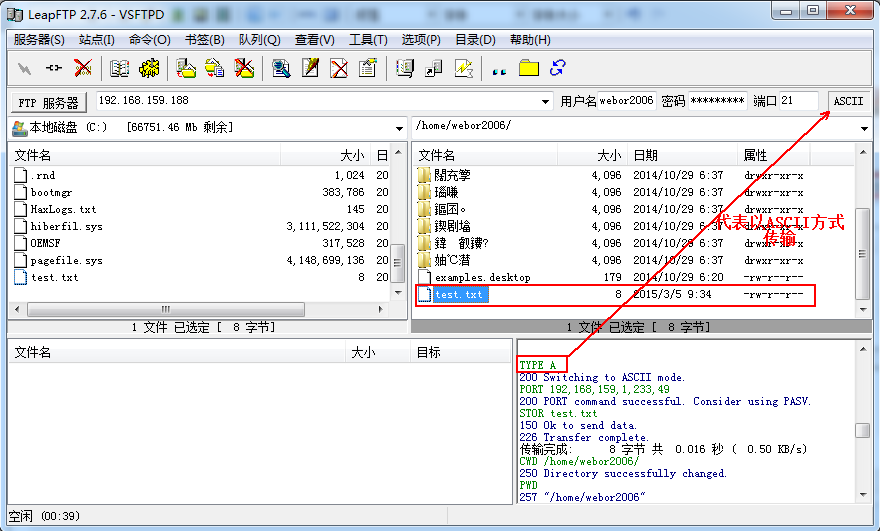This screenshot has height=531, width=880.
Task: Select local file HaxLogs.txt
Action: [x=63, y=209]
